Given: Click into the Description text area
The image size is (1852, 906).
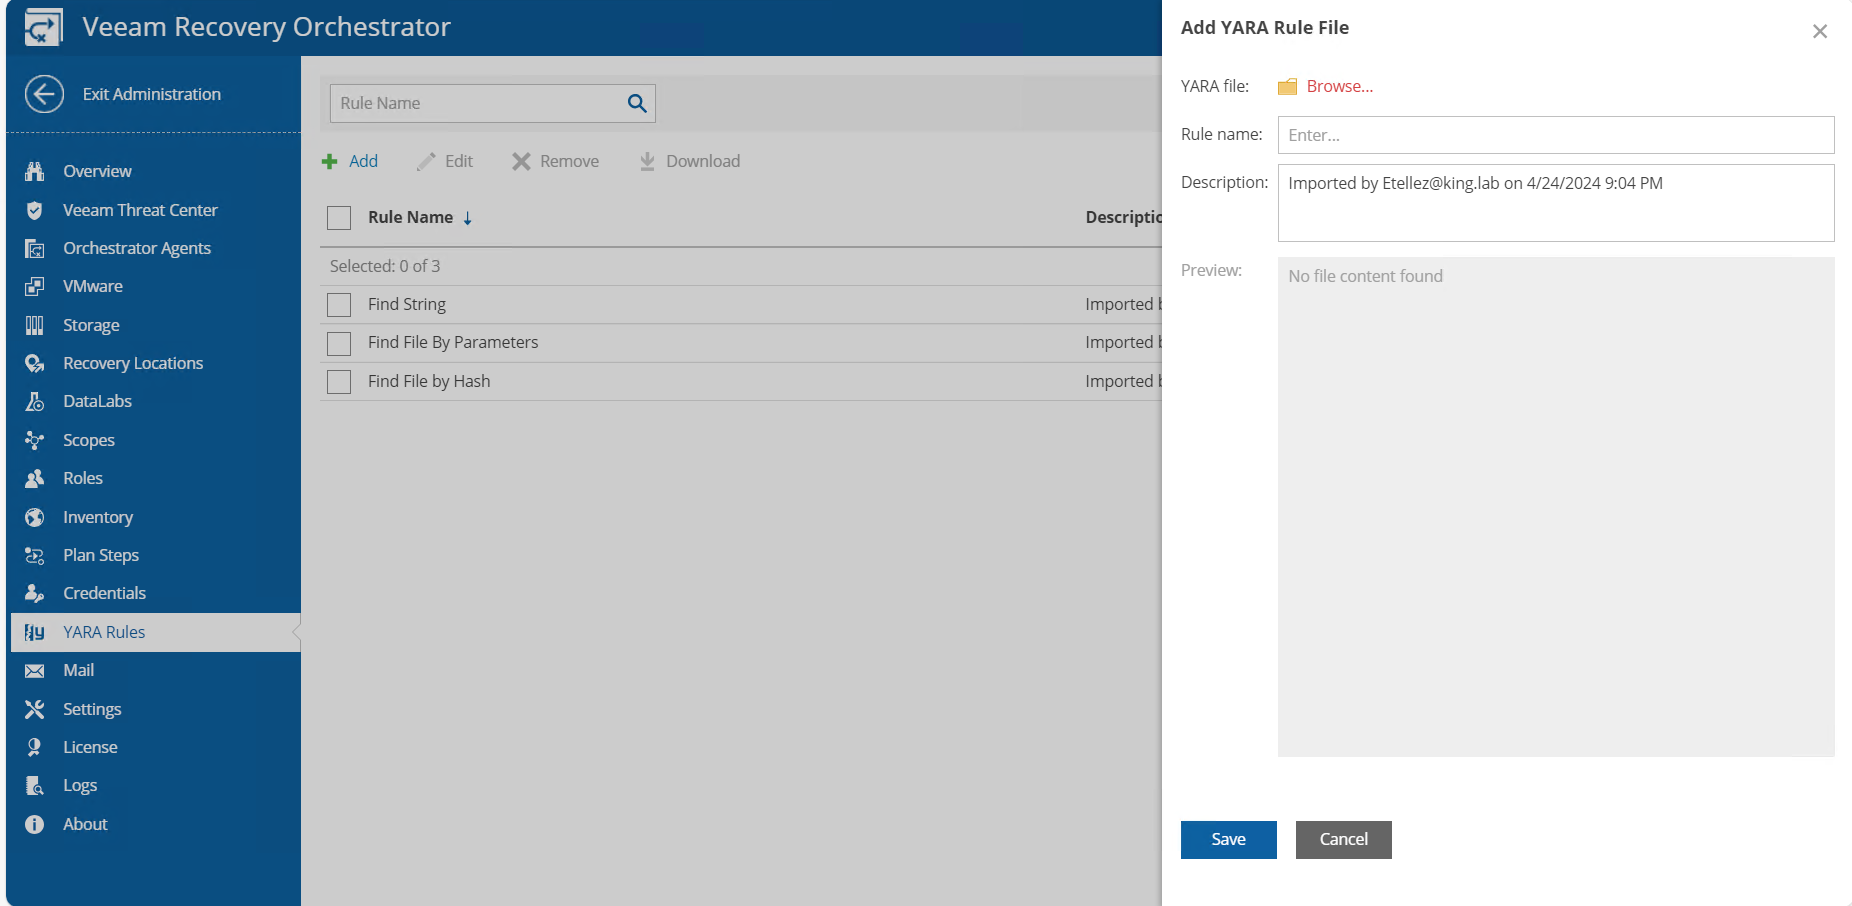Looking at the screenshot, I should [1555, 203].
